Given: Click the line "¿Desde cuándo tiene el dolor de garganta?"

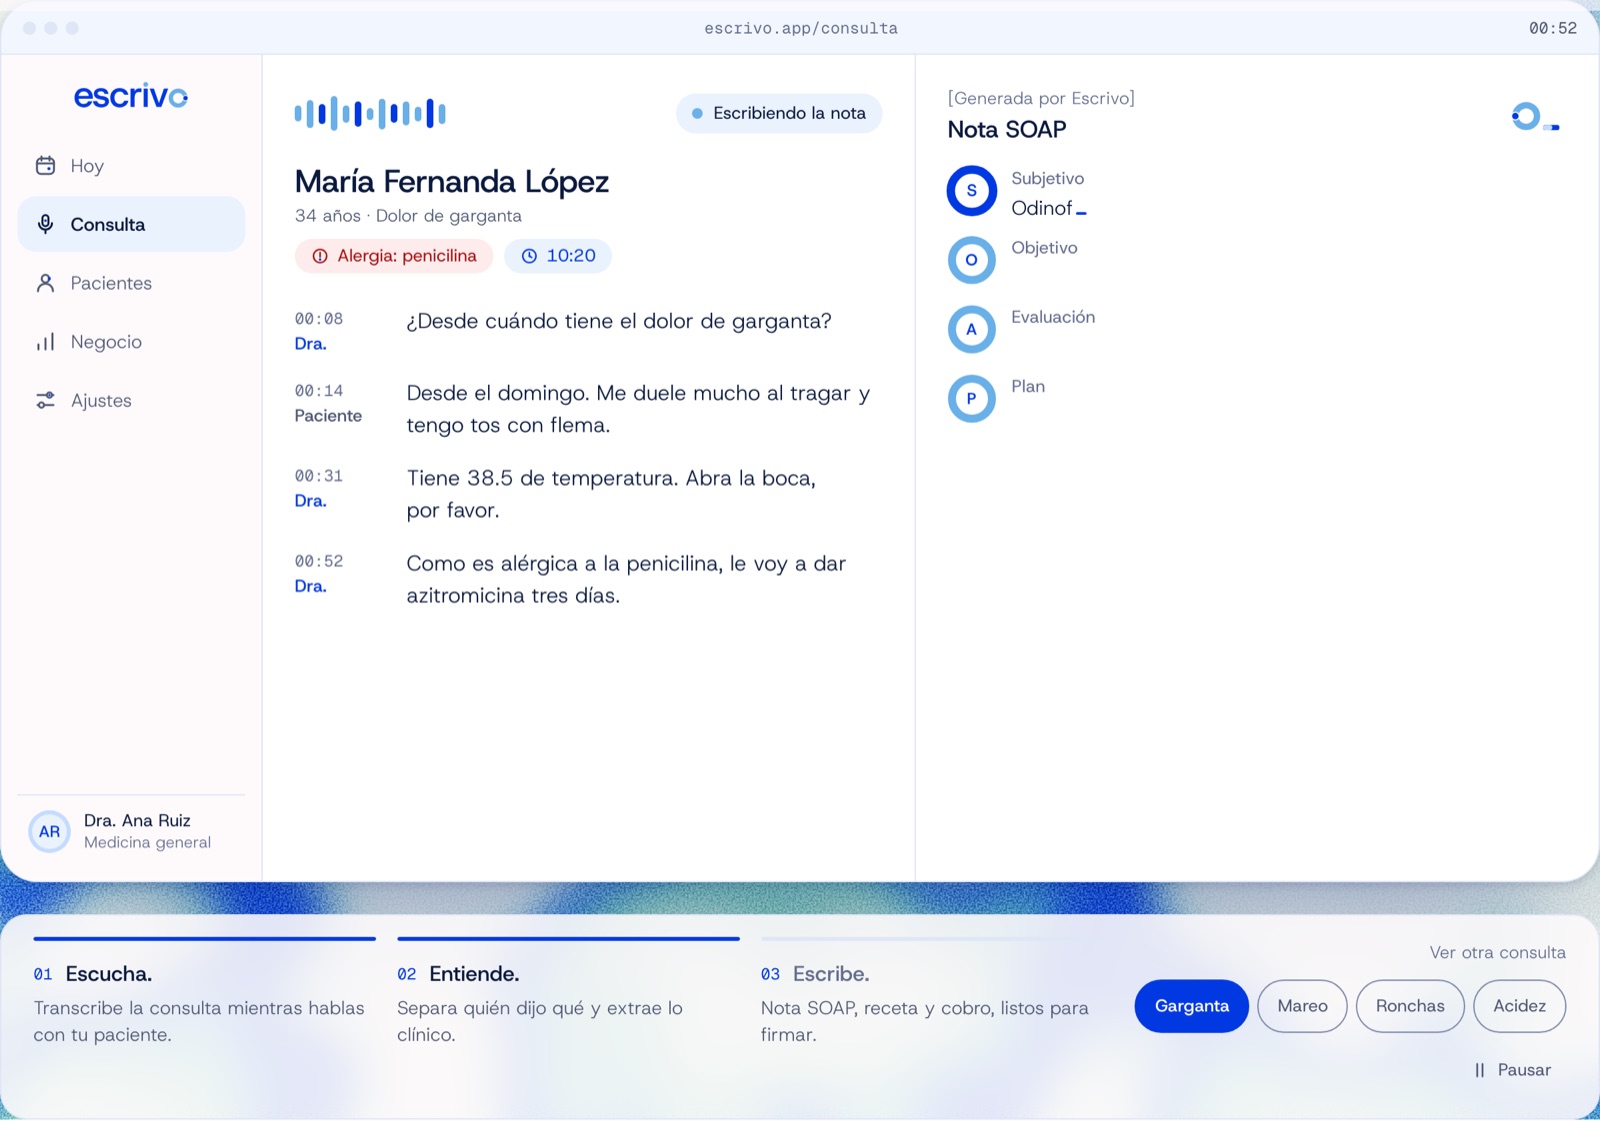Looking at the screenshot, I should [x=619, y=321].
